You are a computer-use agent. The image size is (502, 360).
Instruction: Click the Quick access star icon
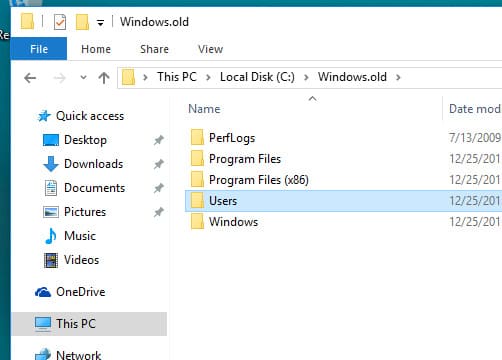(x=44, y=116)
